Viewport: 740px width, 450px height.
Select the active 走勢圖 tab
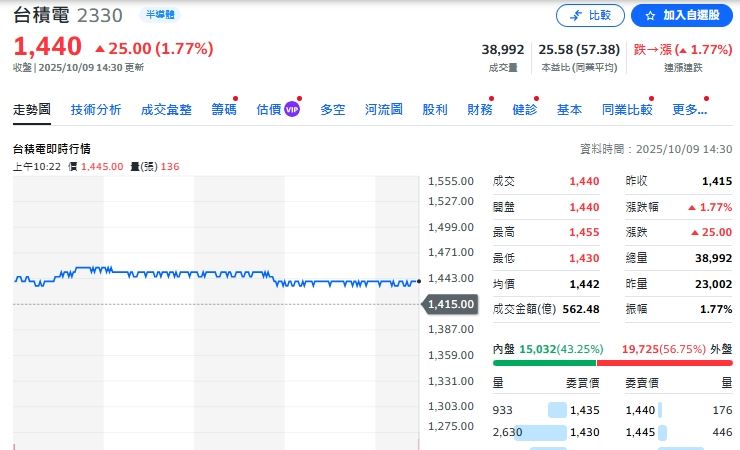33,110
